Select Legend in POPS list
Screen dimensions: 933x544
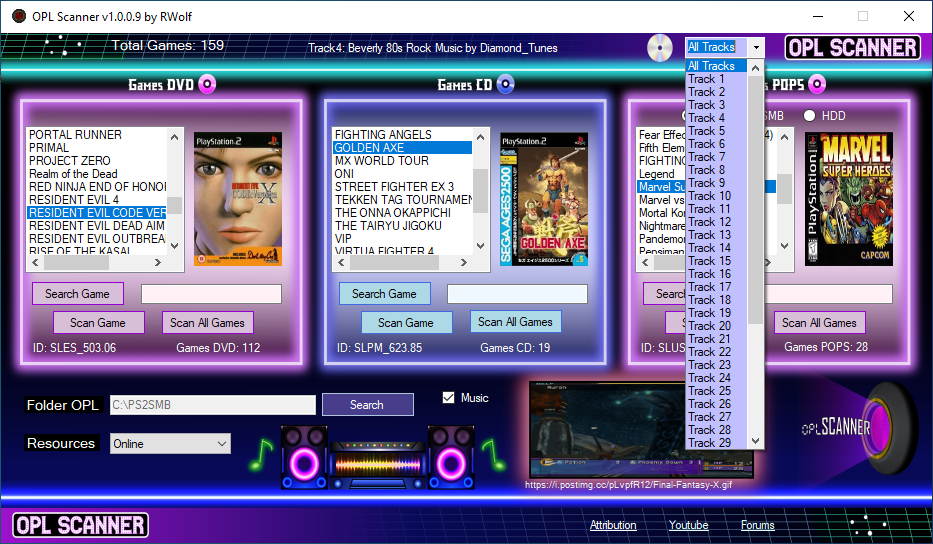tap(661, 174)
